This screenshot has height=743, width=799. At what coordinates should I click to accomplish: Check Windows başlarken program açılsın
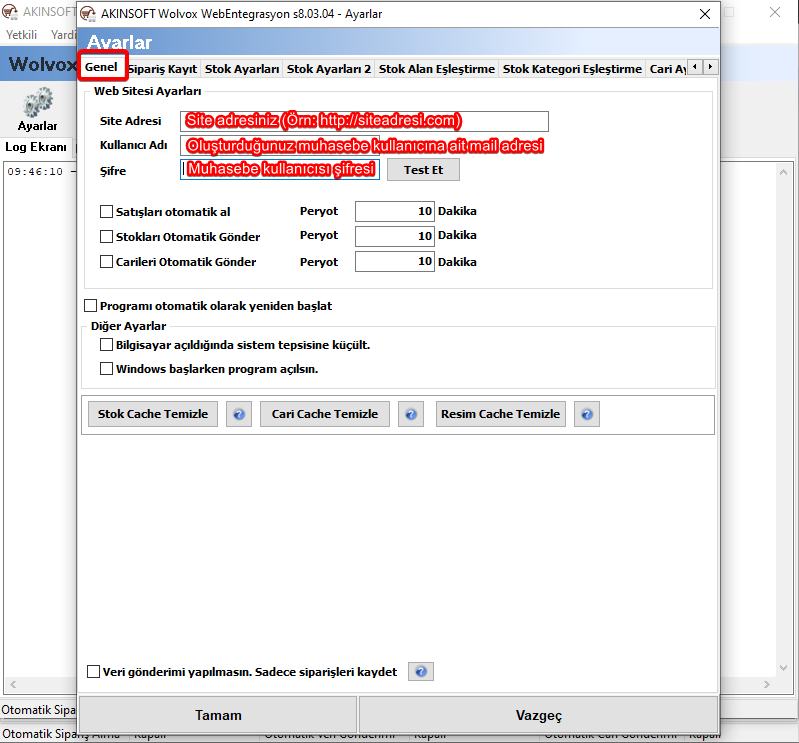pyautogui.click(x=106, y=368)
